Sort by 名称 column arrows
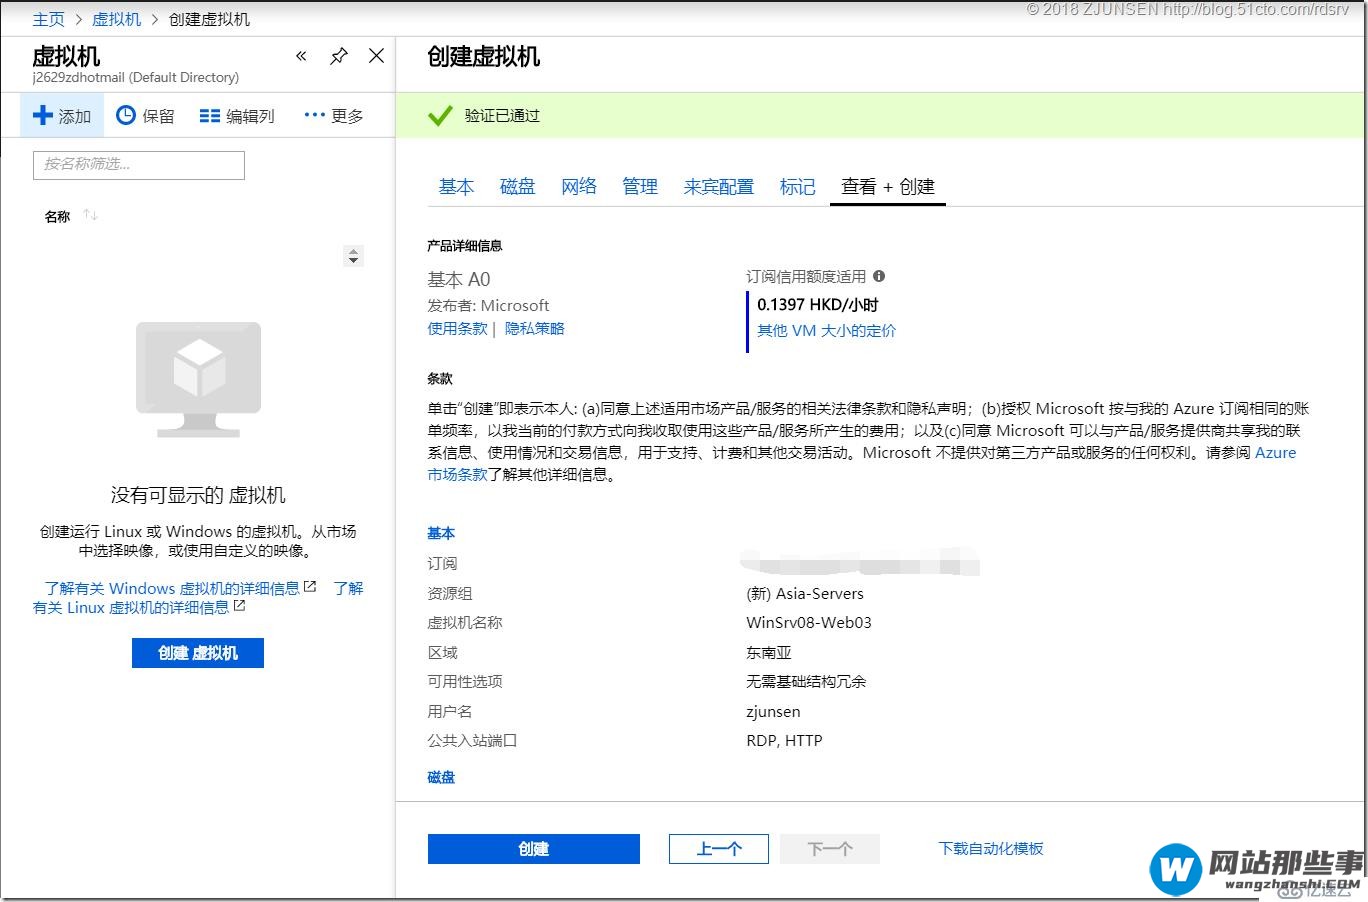Image resolution: width=1368 pixels, height=902 pixels. tap(90, 216)
